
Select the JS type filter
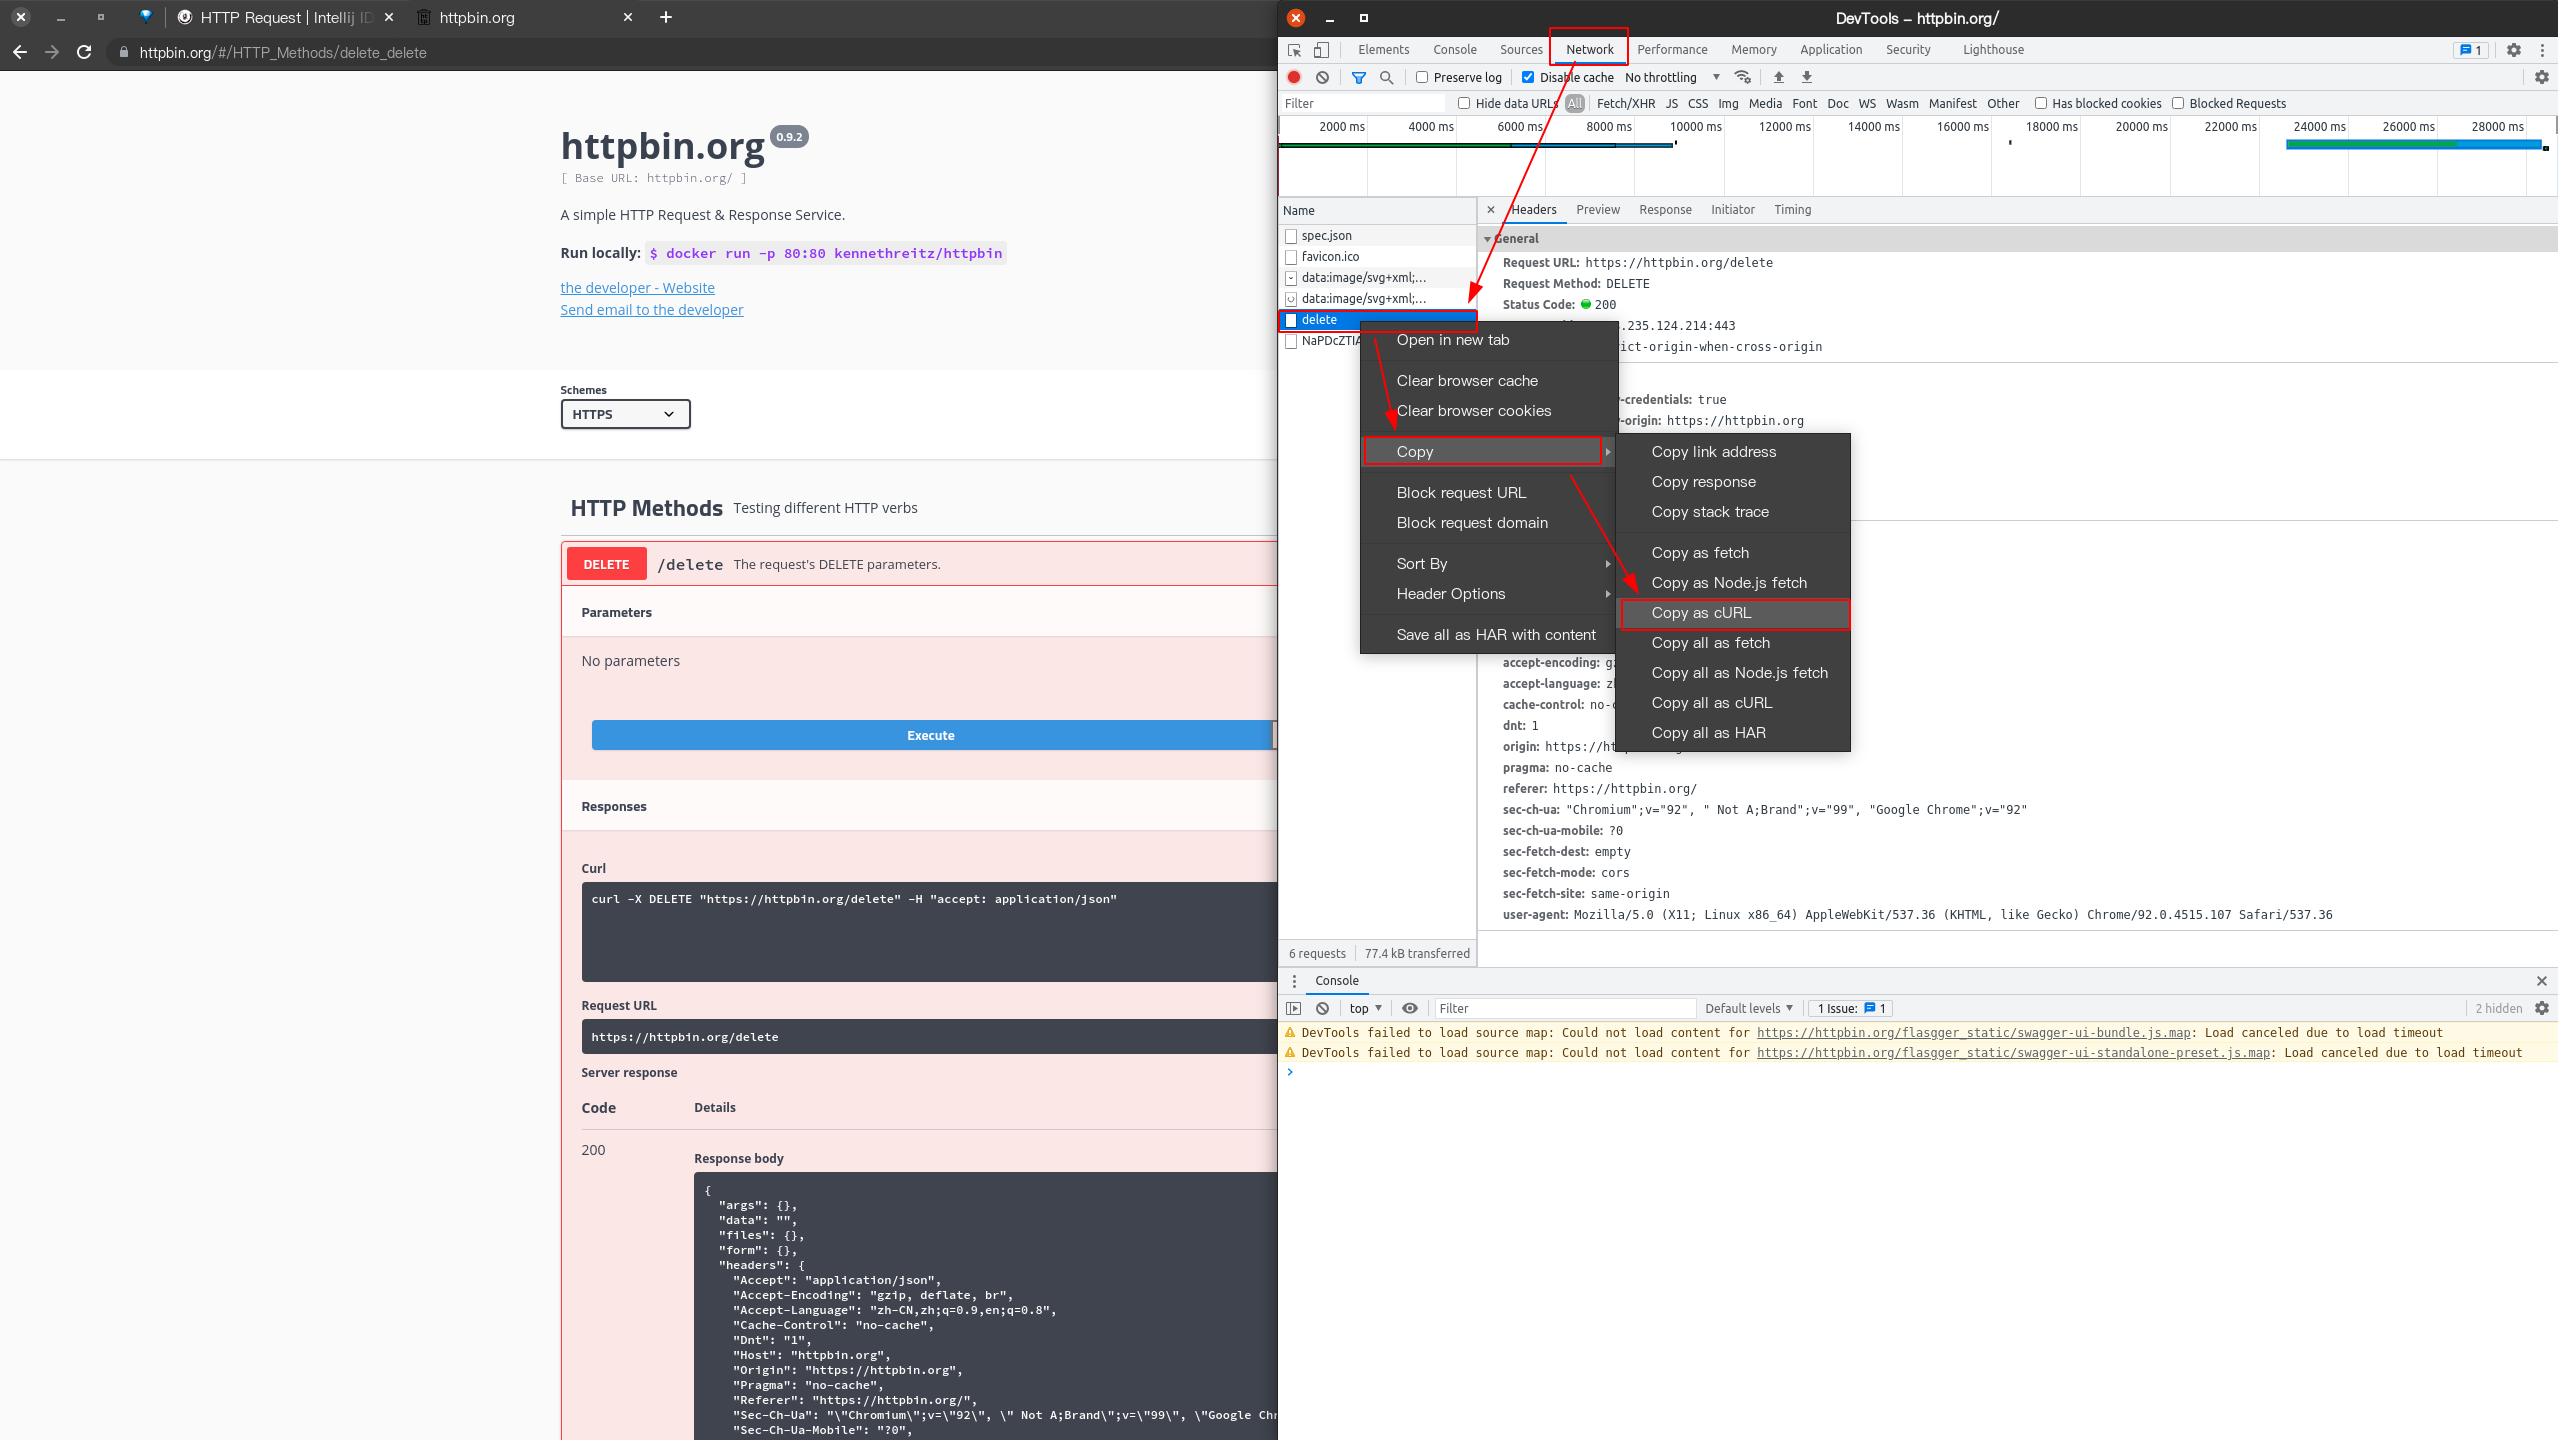click(x=1672, y=103)
